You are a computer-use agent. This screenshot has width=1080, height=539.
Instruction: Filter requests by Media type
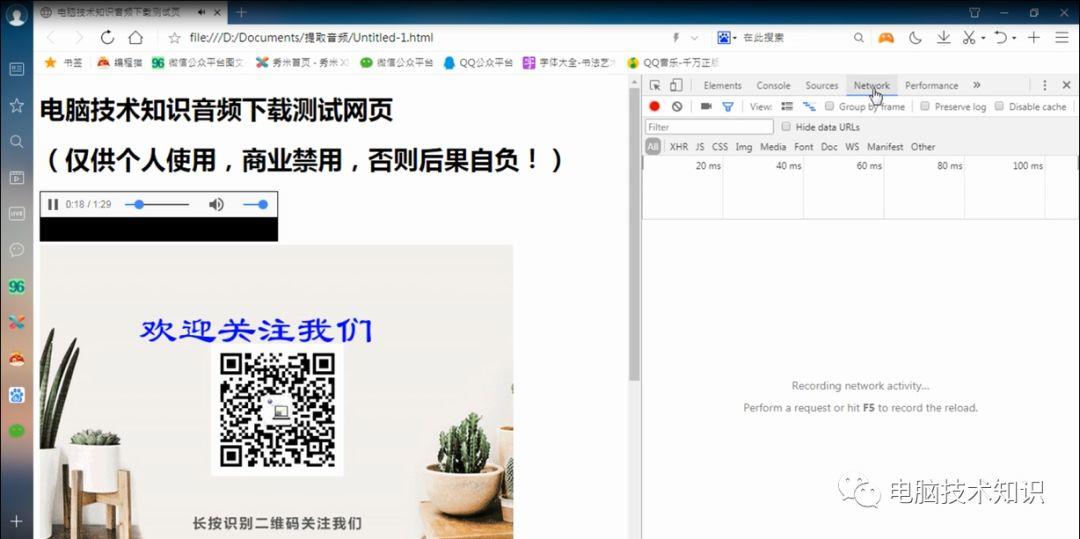click(x=773, y=147)
